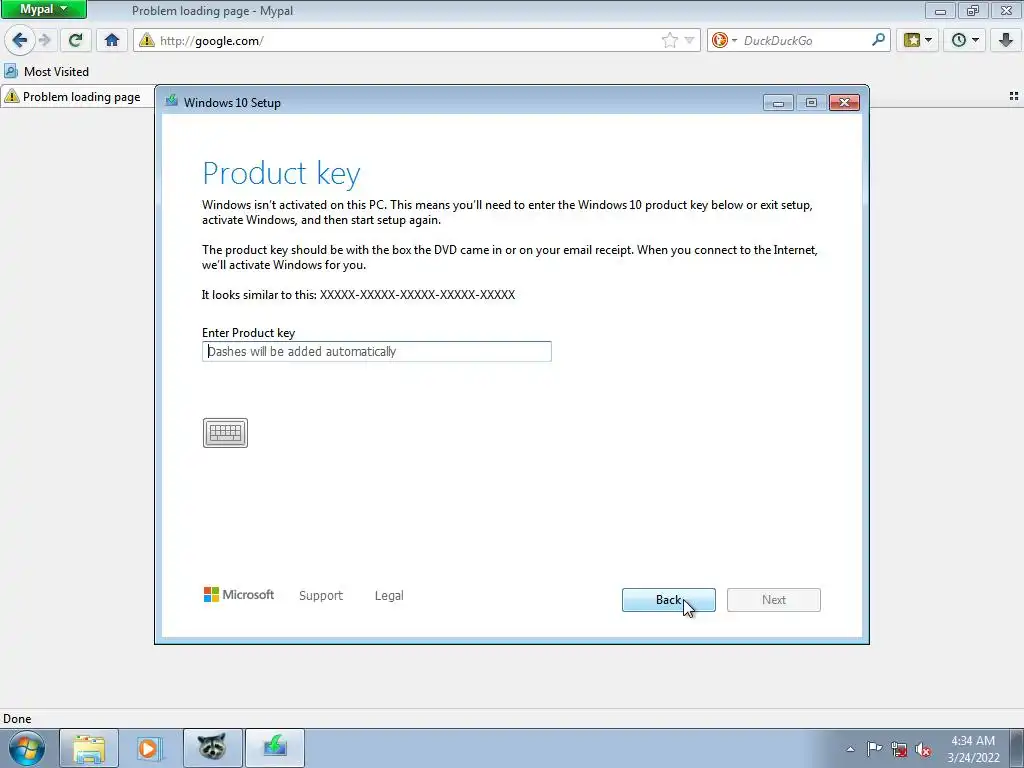Open the Support link
The width and height of the screenshot is (1024, 768).
pyautogui.click(x=321, y=596)
